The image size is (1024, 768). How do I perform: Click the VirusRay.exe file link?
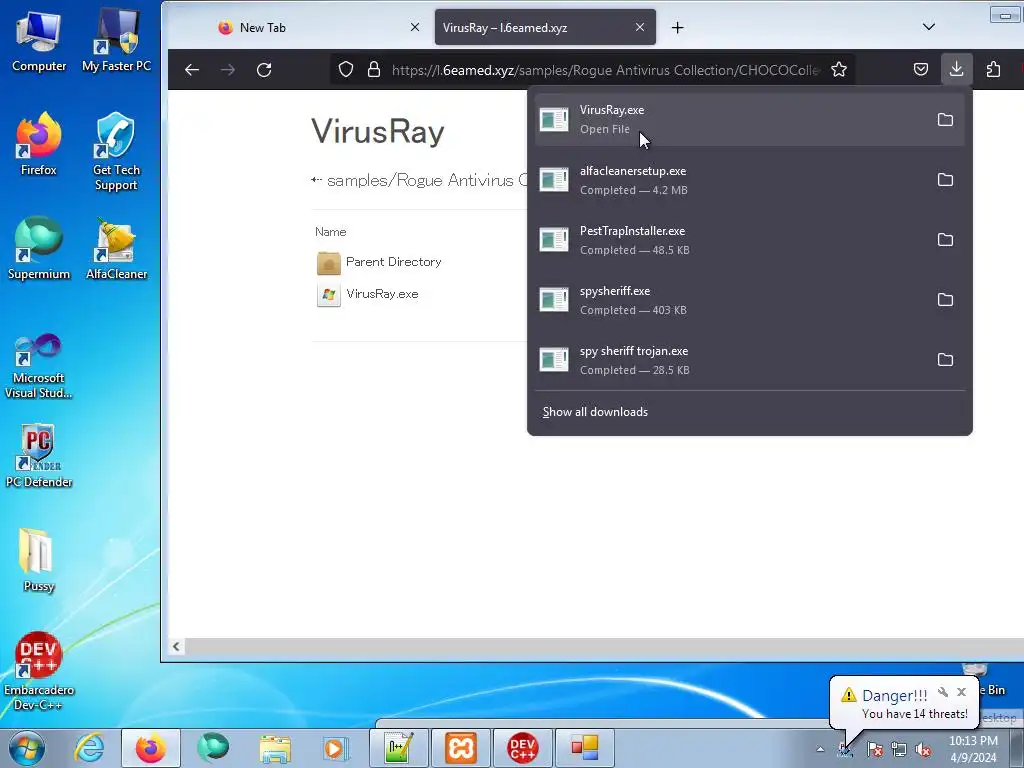click(382, 294)
